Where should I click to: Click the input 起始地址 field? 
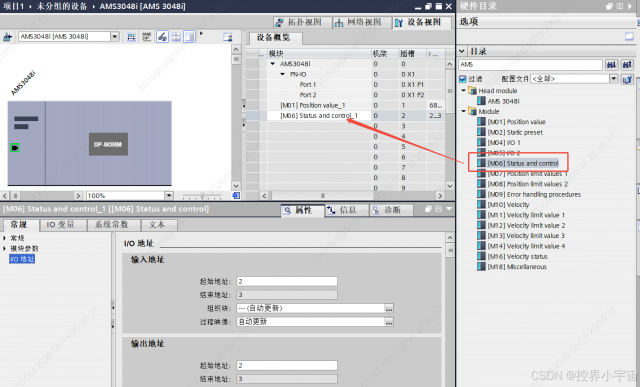pyautogui.click(x=287, y=281)
